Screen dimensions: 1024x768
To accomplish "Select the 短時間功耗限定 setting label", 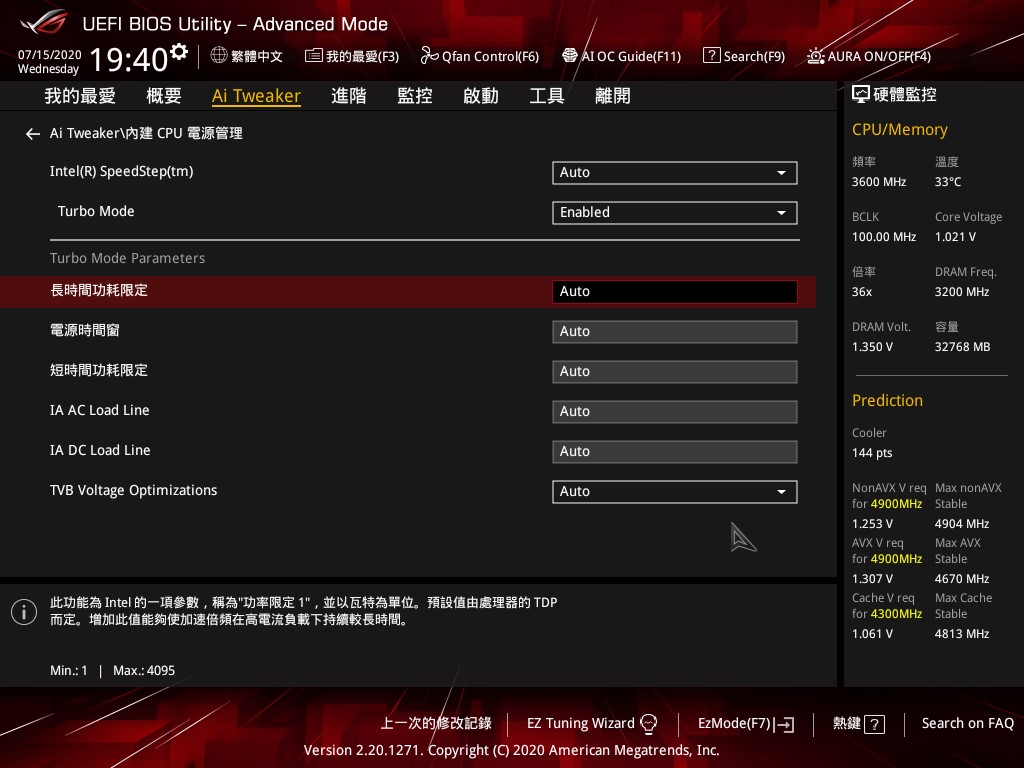I will [99, 370].
